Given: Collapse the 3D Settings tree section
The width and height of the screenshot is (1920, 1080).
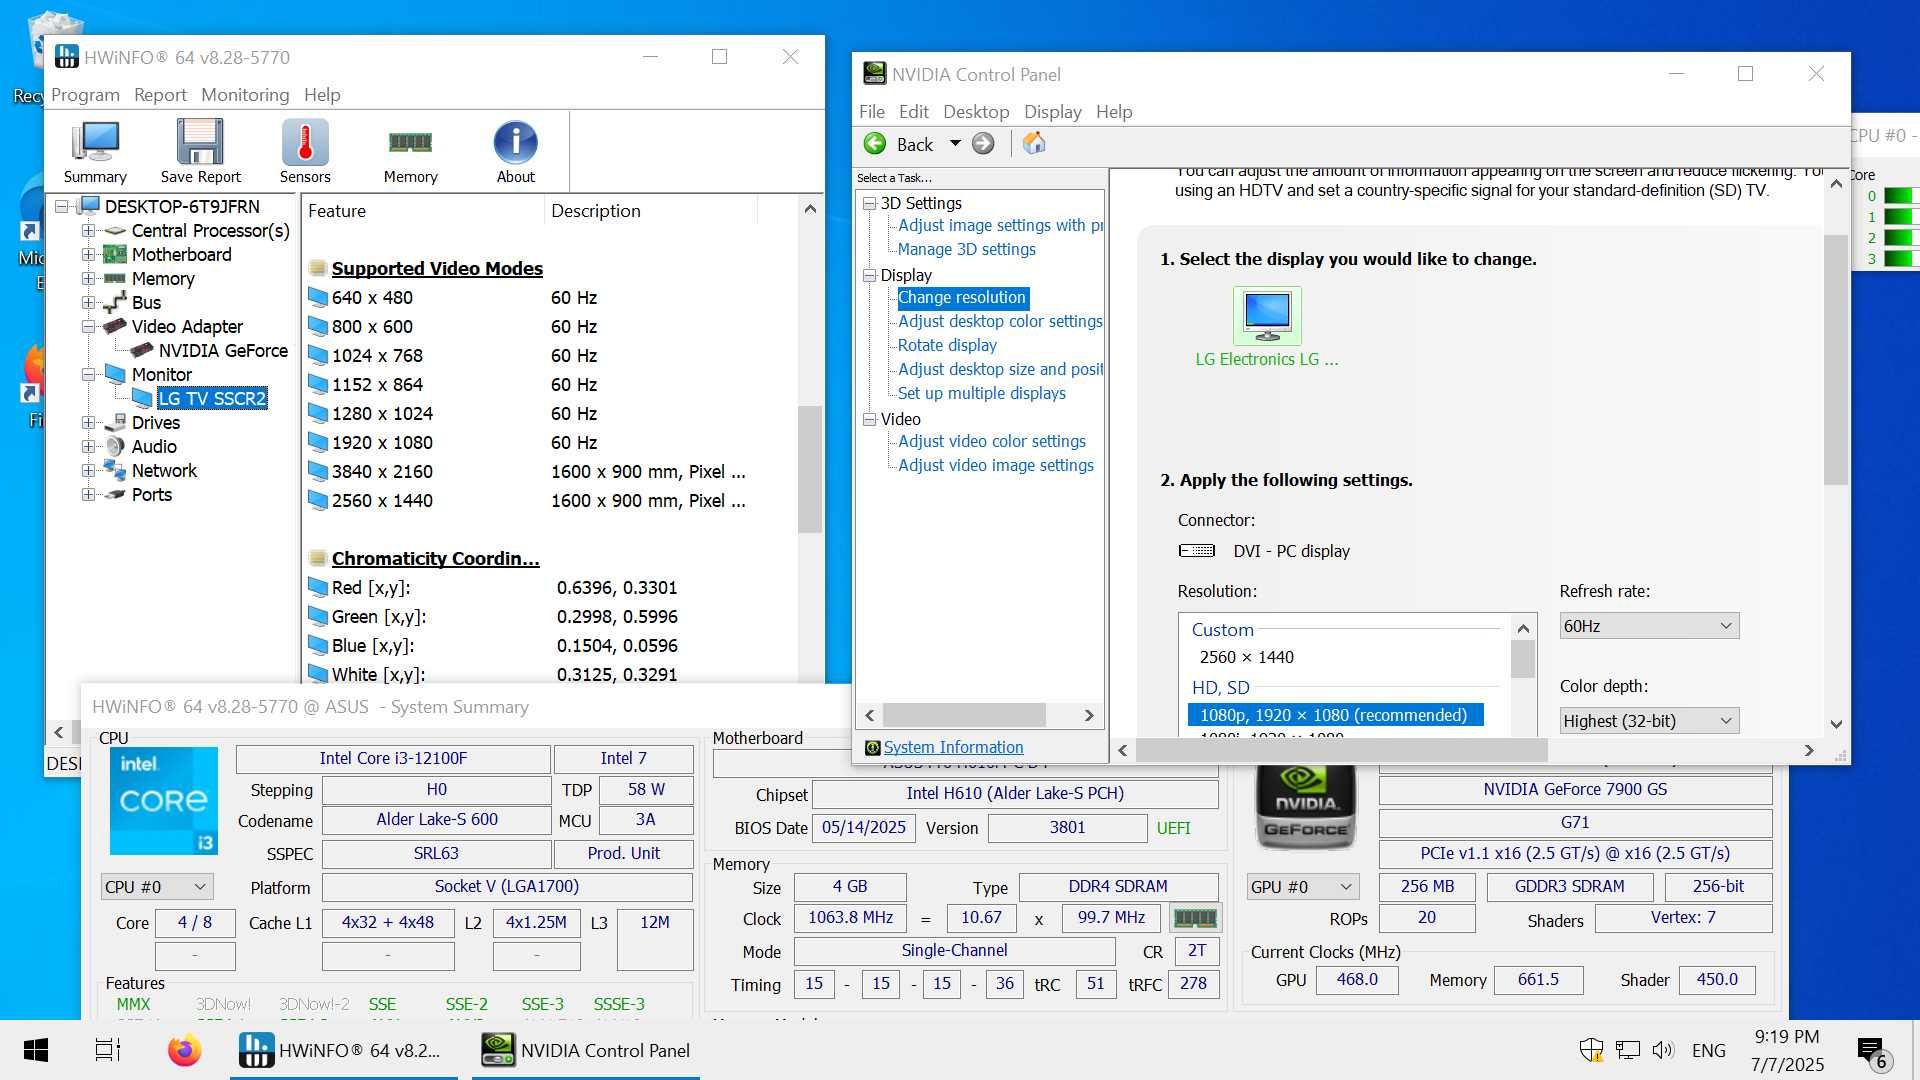Looking at the screenshot, I should pos(869,203).
